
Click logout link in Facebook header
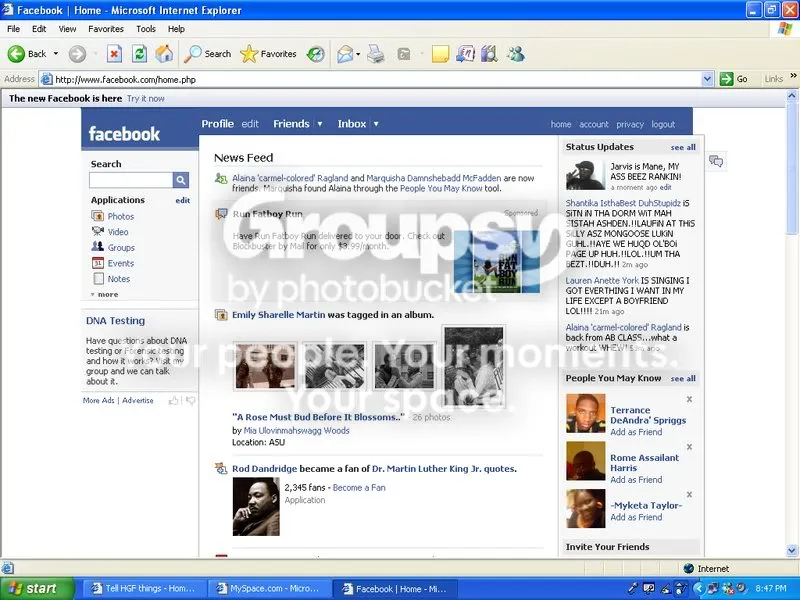(663, 124)
